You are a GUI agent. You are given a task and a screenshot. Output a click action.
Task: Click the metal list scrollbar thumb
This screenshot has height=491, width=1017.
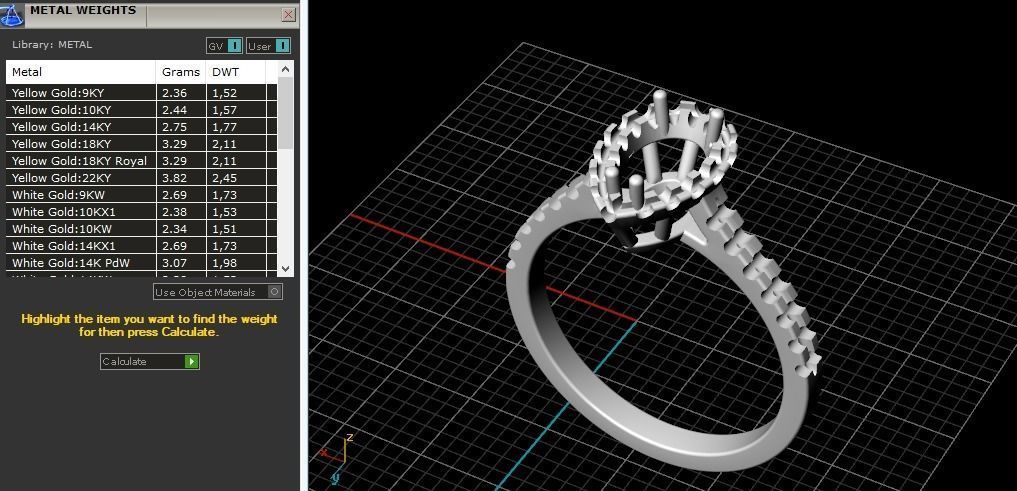tap(285, 112)
